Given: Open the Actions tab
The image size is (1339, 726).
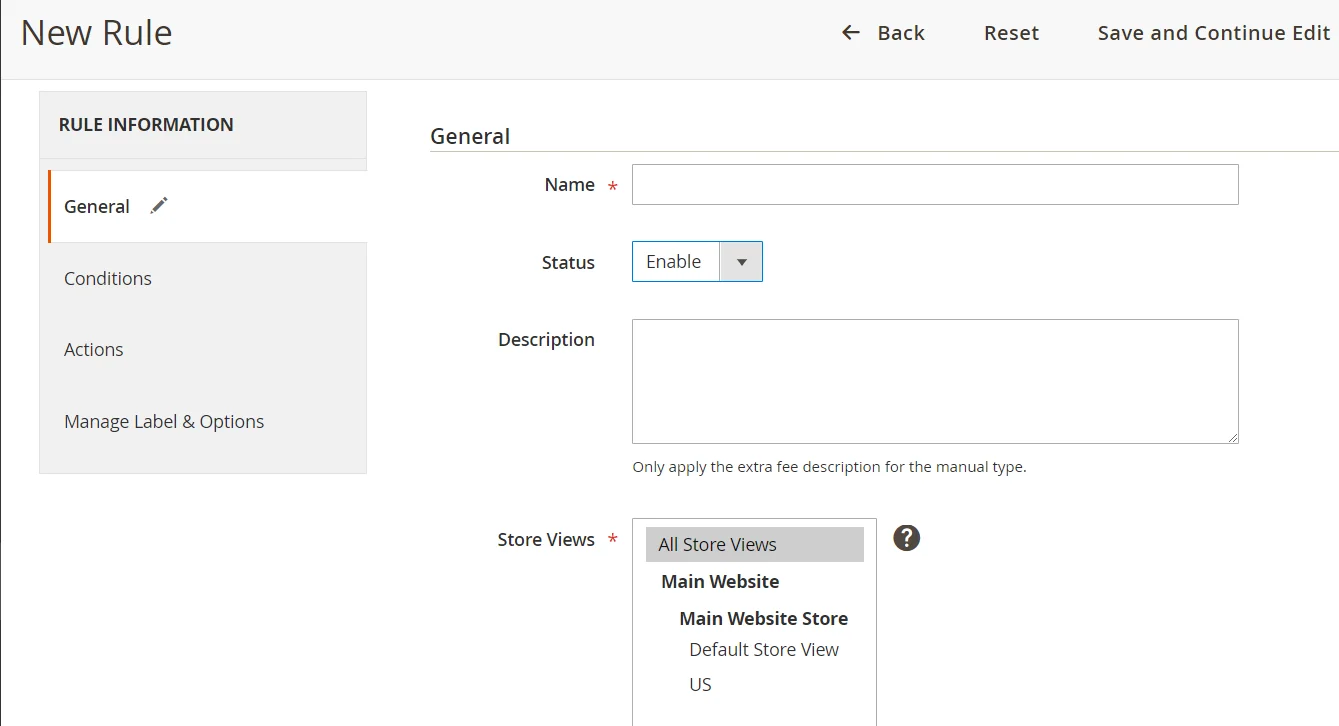Looking at the screenshot, I should 94,350.
